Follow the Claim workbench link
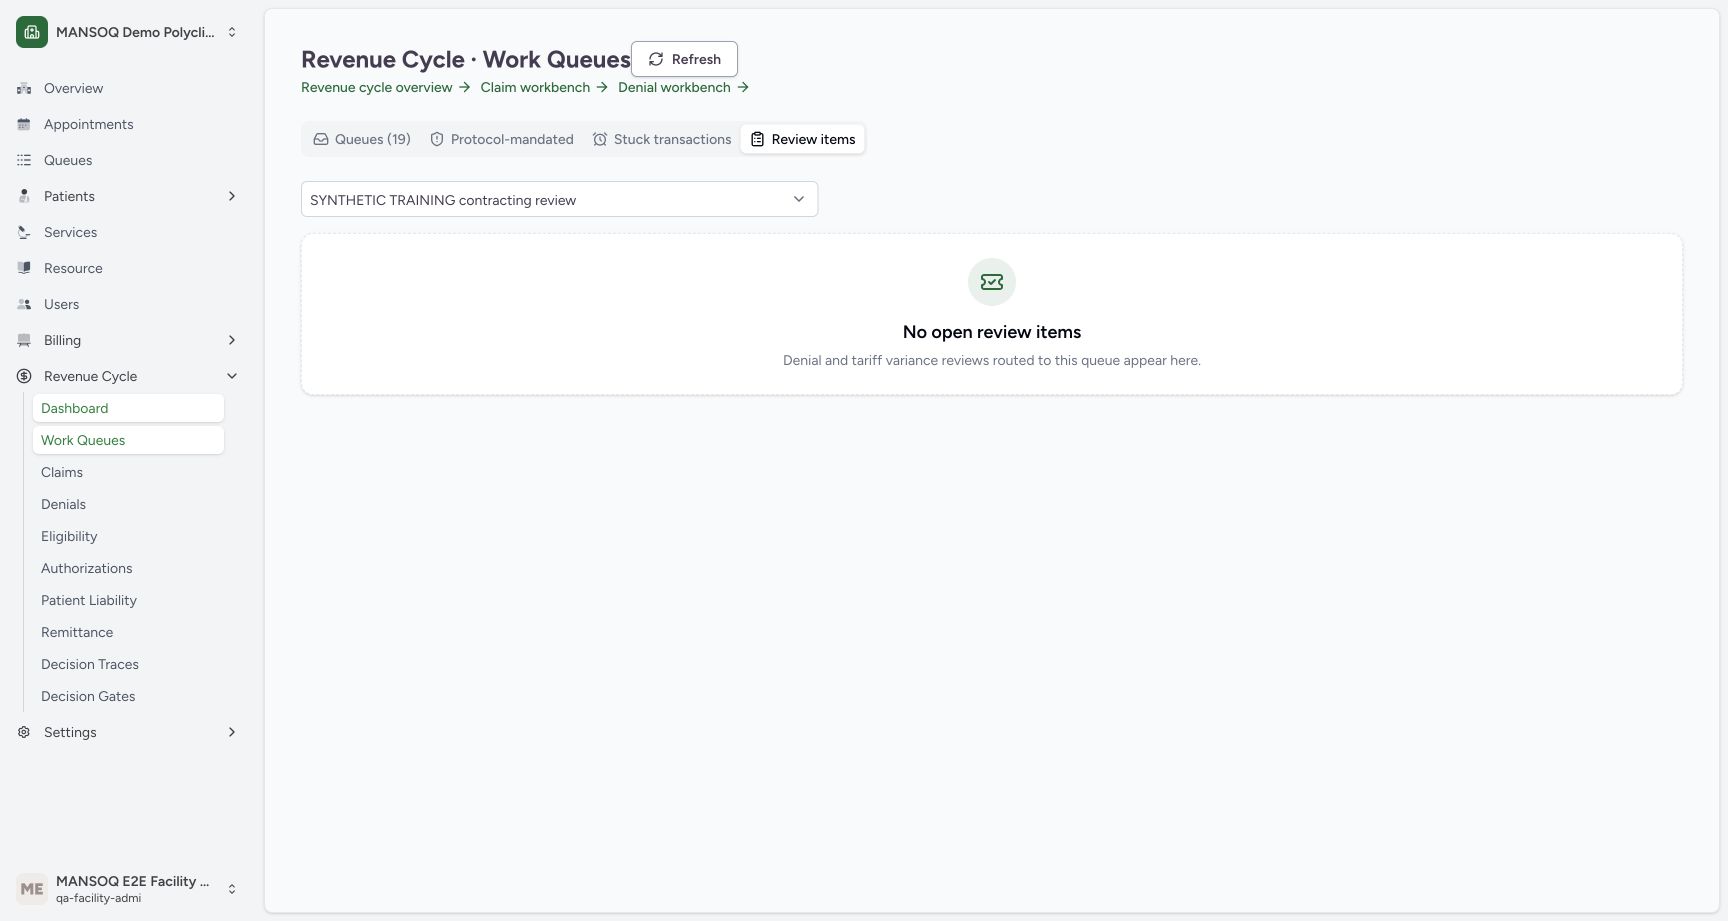 544,87
